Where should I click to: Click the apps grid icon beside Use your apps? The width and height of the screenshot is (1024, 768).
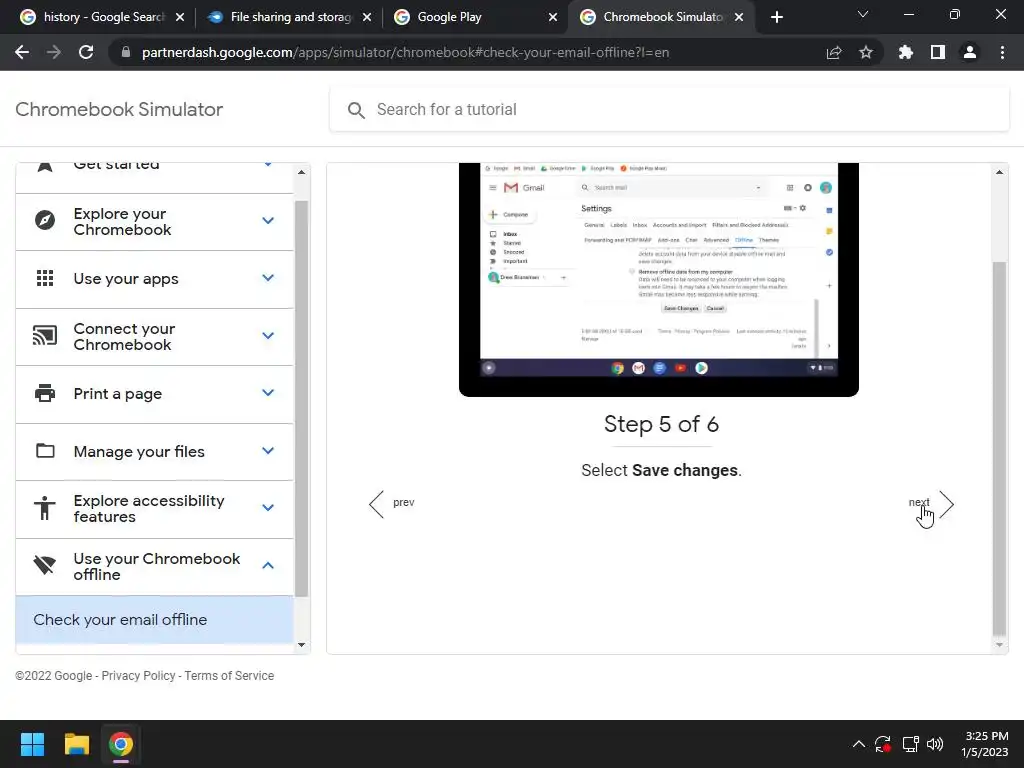[x=45, y=278]
